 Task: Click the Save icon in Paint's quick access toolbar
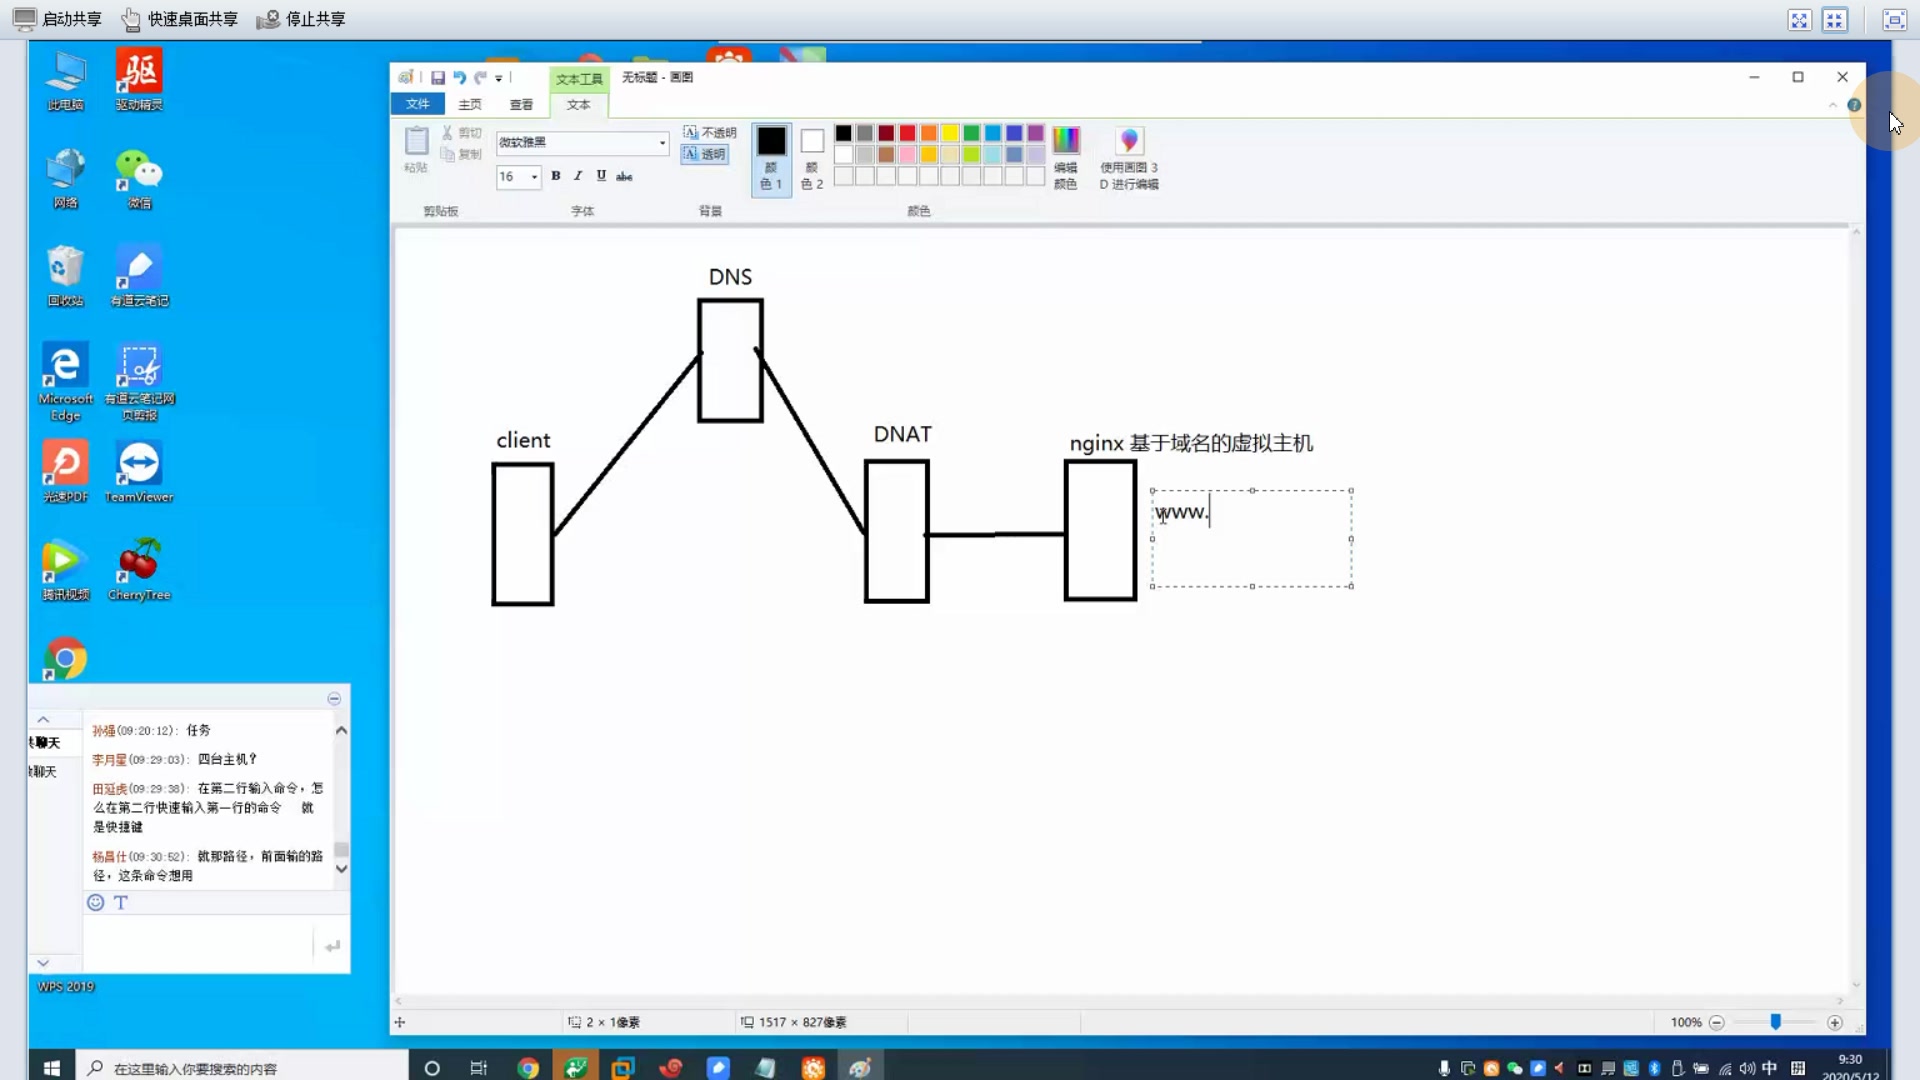[x=437, y=77]
